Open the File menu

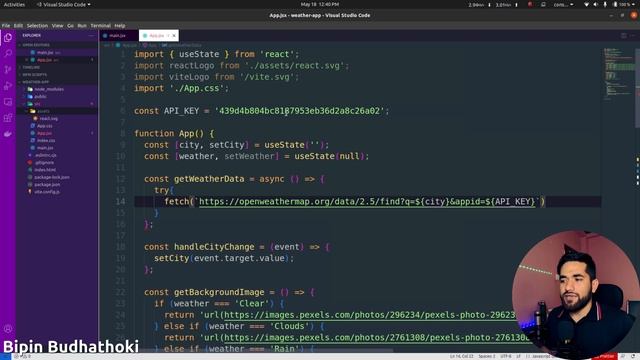6,25
